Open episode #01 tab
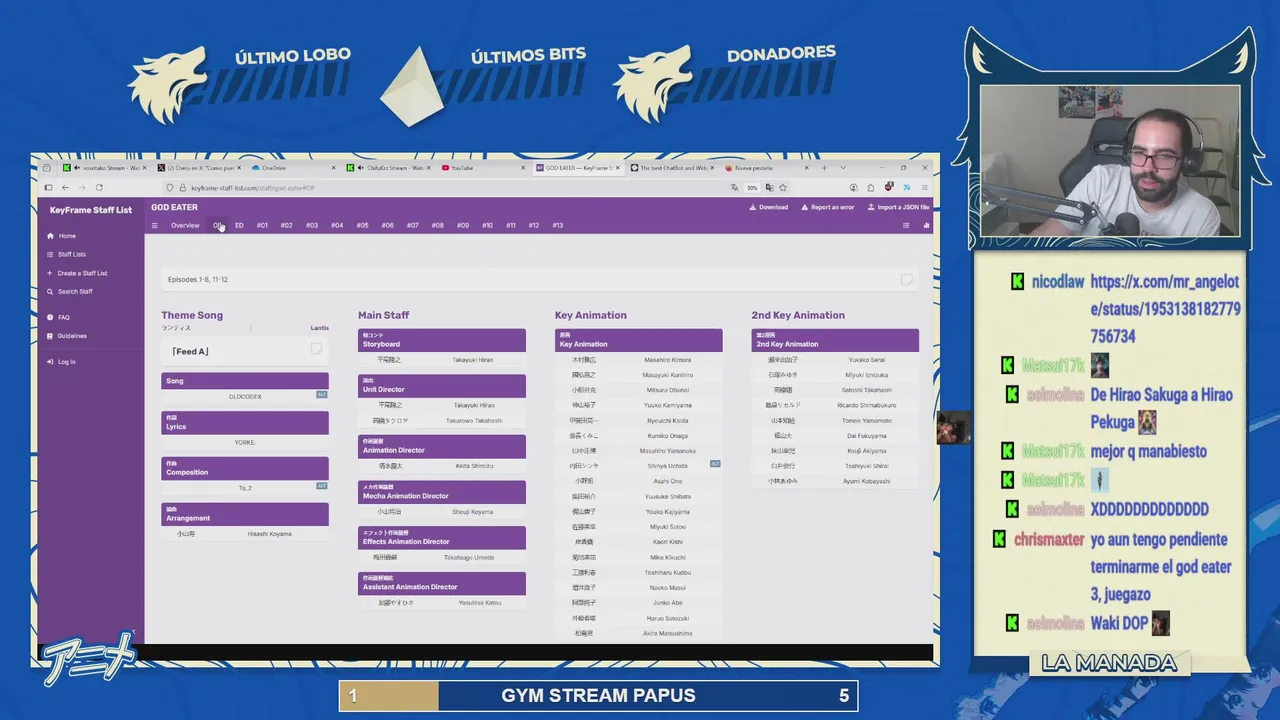Viewport: 1280px width, 720px height. point(262,225)
